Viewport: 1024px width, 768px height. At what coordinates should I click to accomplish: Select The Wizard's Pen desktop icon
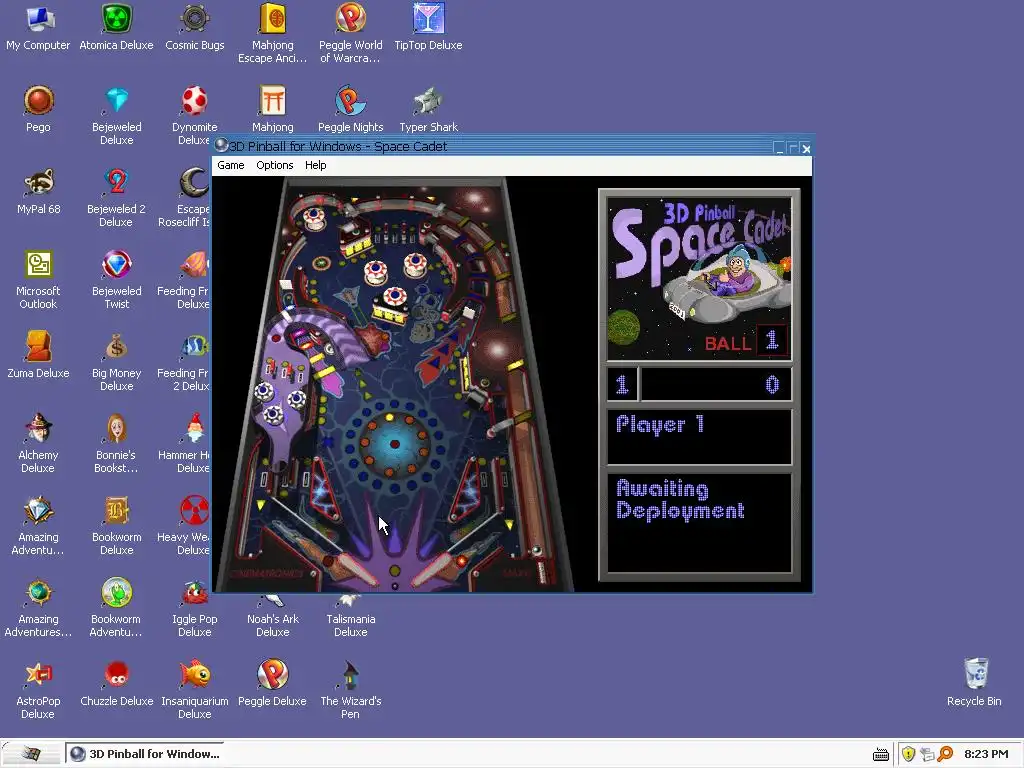[351, 690]
